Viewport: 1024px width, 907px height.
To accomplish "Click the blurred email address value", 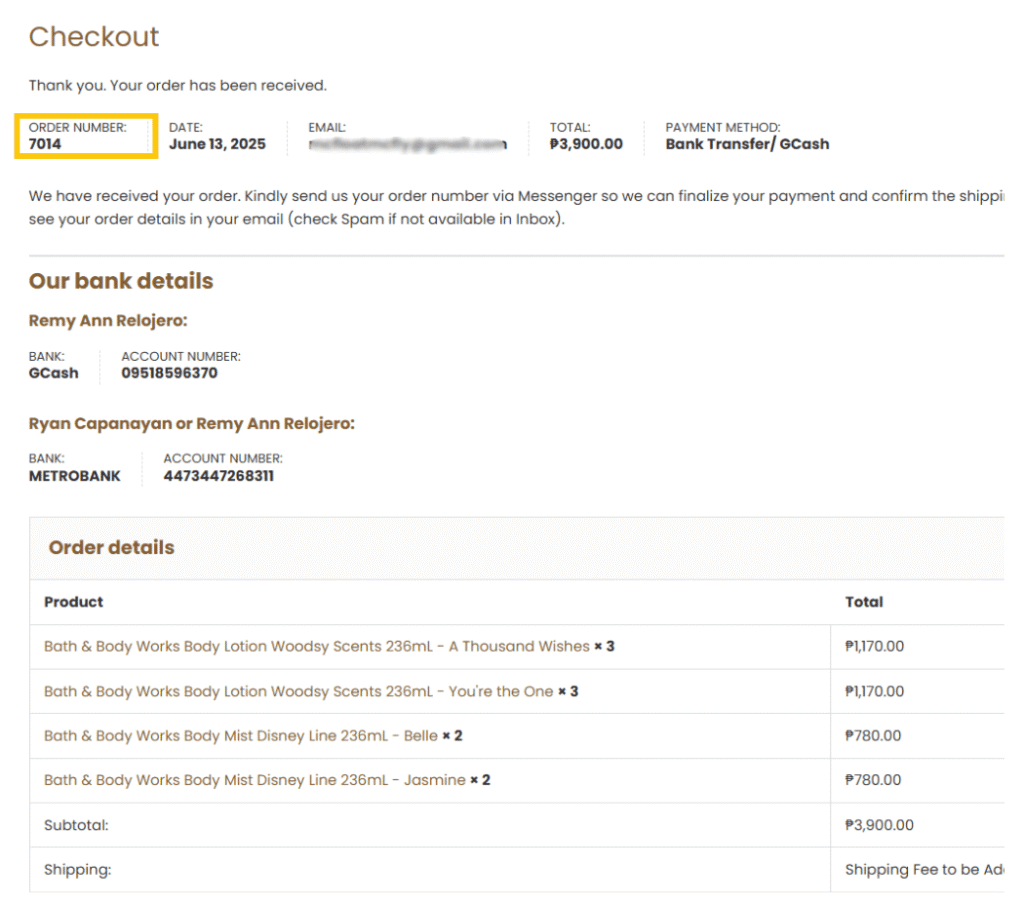I will click(408, 144).
